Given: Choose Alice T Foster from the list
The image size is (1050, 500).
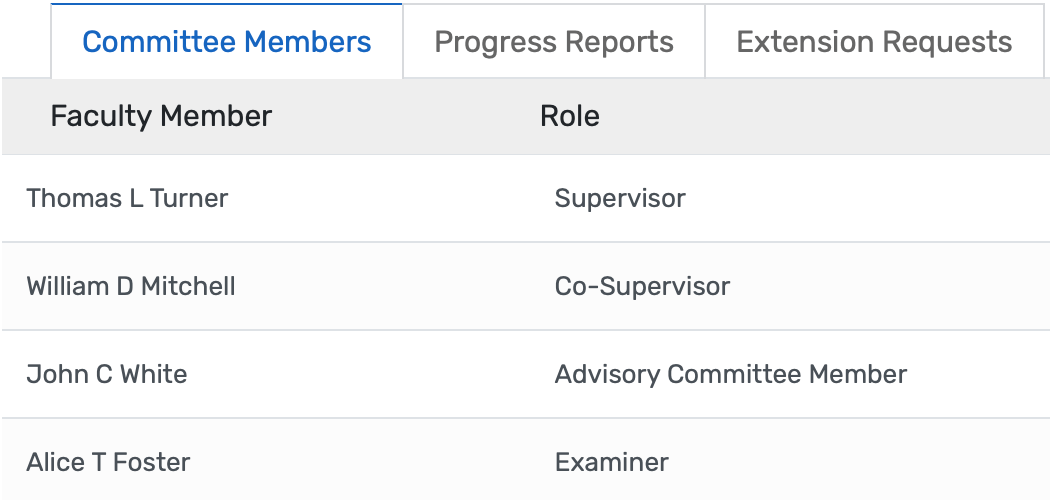Looking at the screenshot, I should pos(108,462).
